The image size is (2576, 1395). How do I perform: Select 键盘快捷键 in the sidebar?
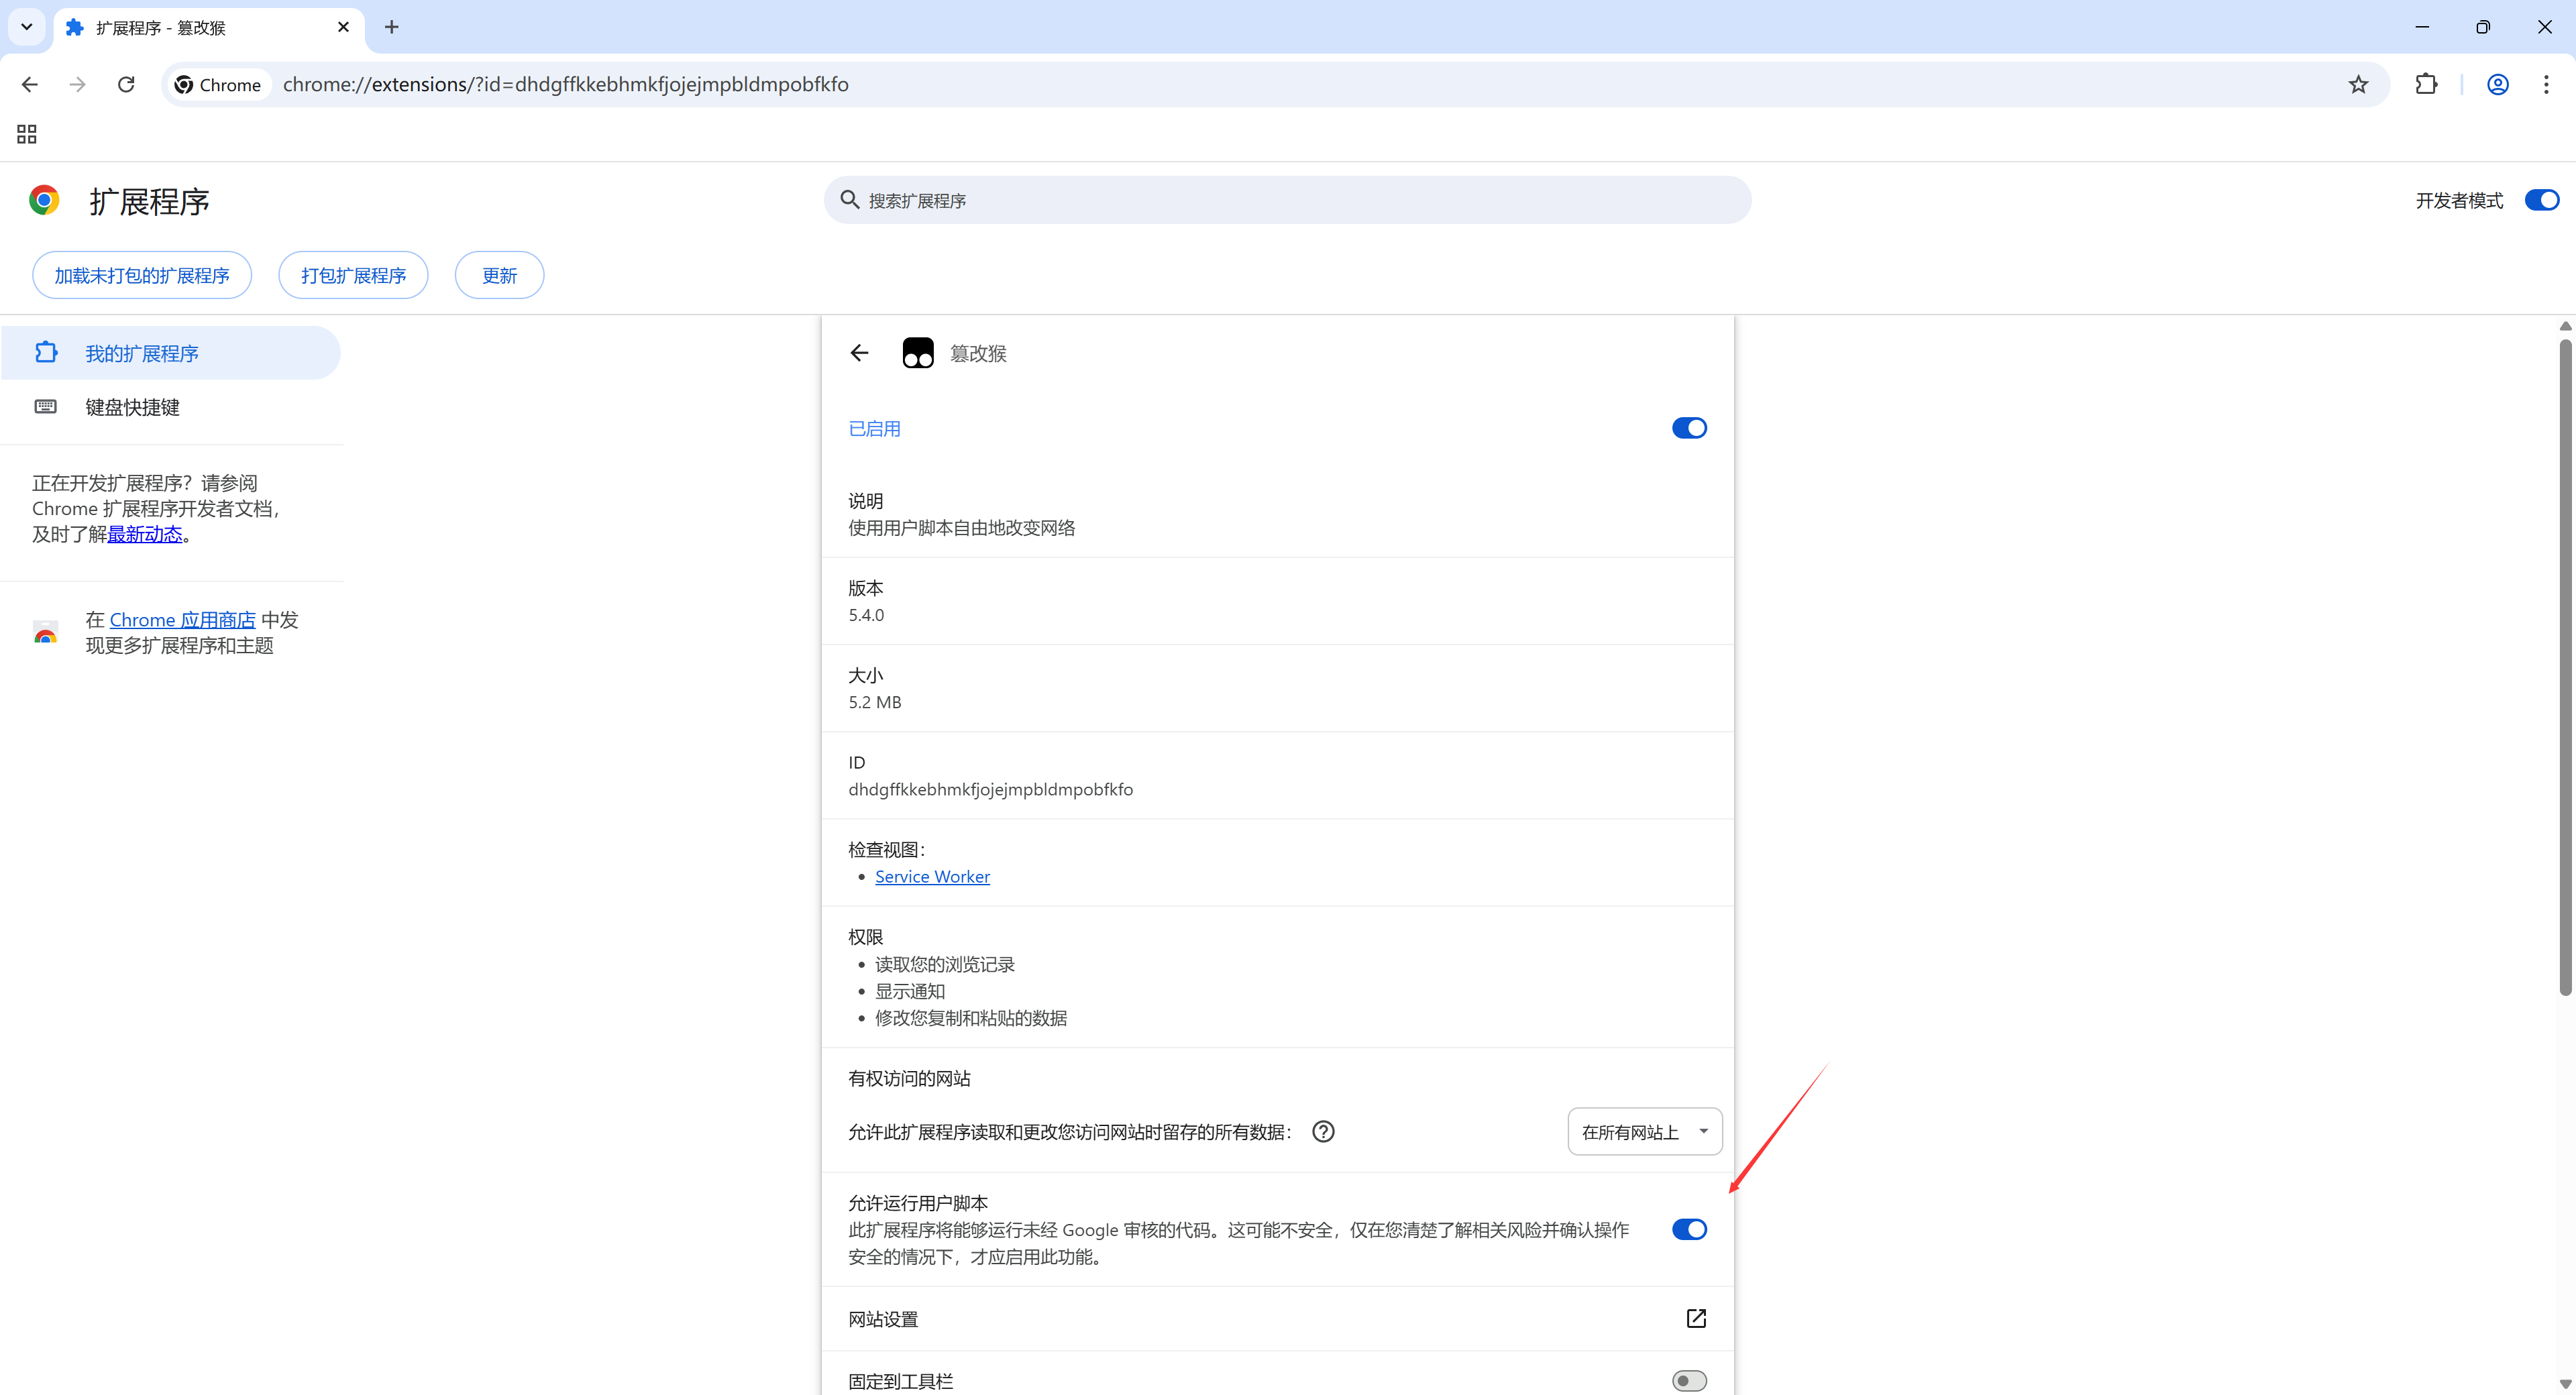[132, 407]
